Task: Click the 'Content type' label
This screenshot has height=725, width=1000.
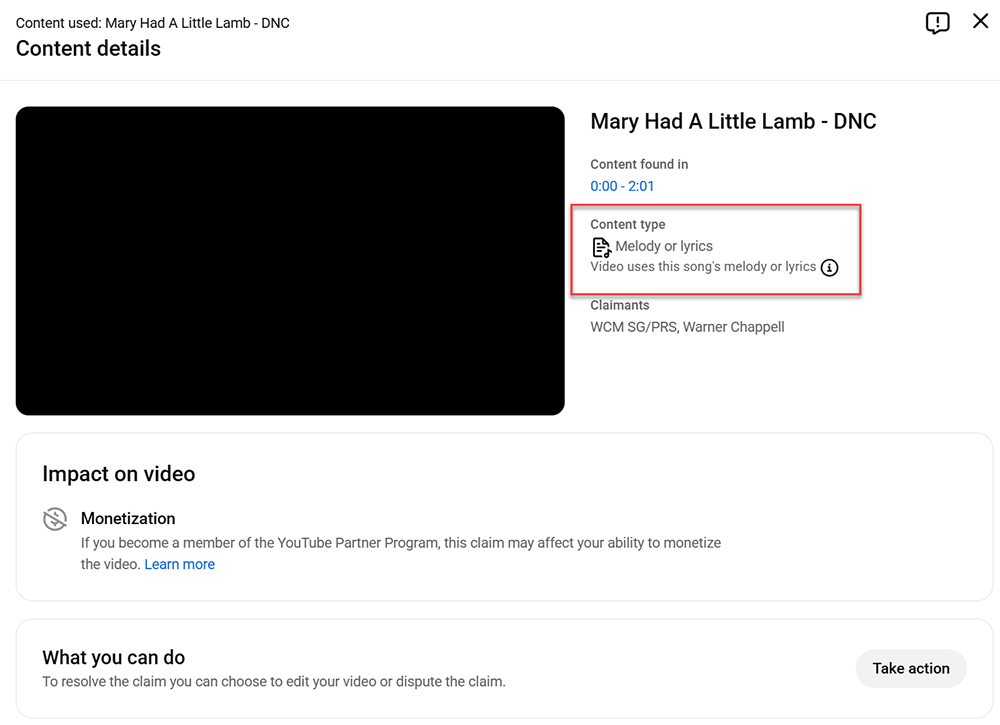Action: [x=628, y=224]
